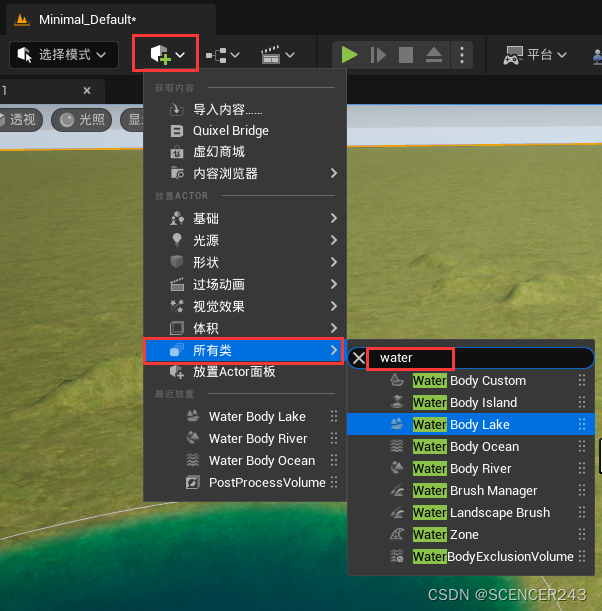Click recent Water Body River entry

pyautogui.click(x=245, y=439)
